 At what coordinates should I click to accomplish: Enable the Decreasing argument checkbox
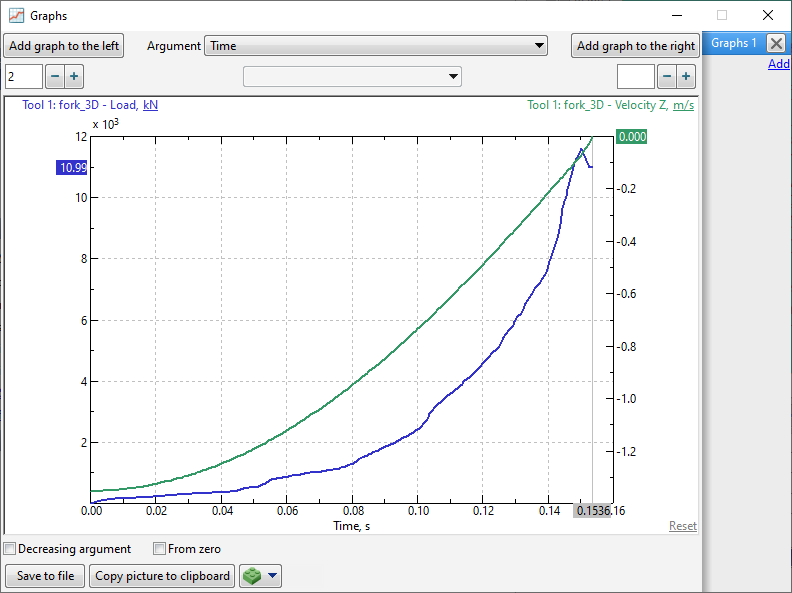[10, 549]
